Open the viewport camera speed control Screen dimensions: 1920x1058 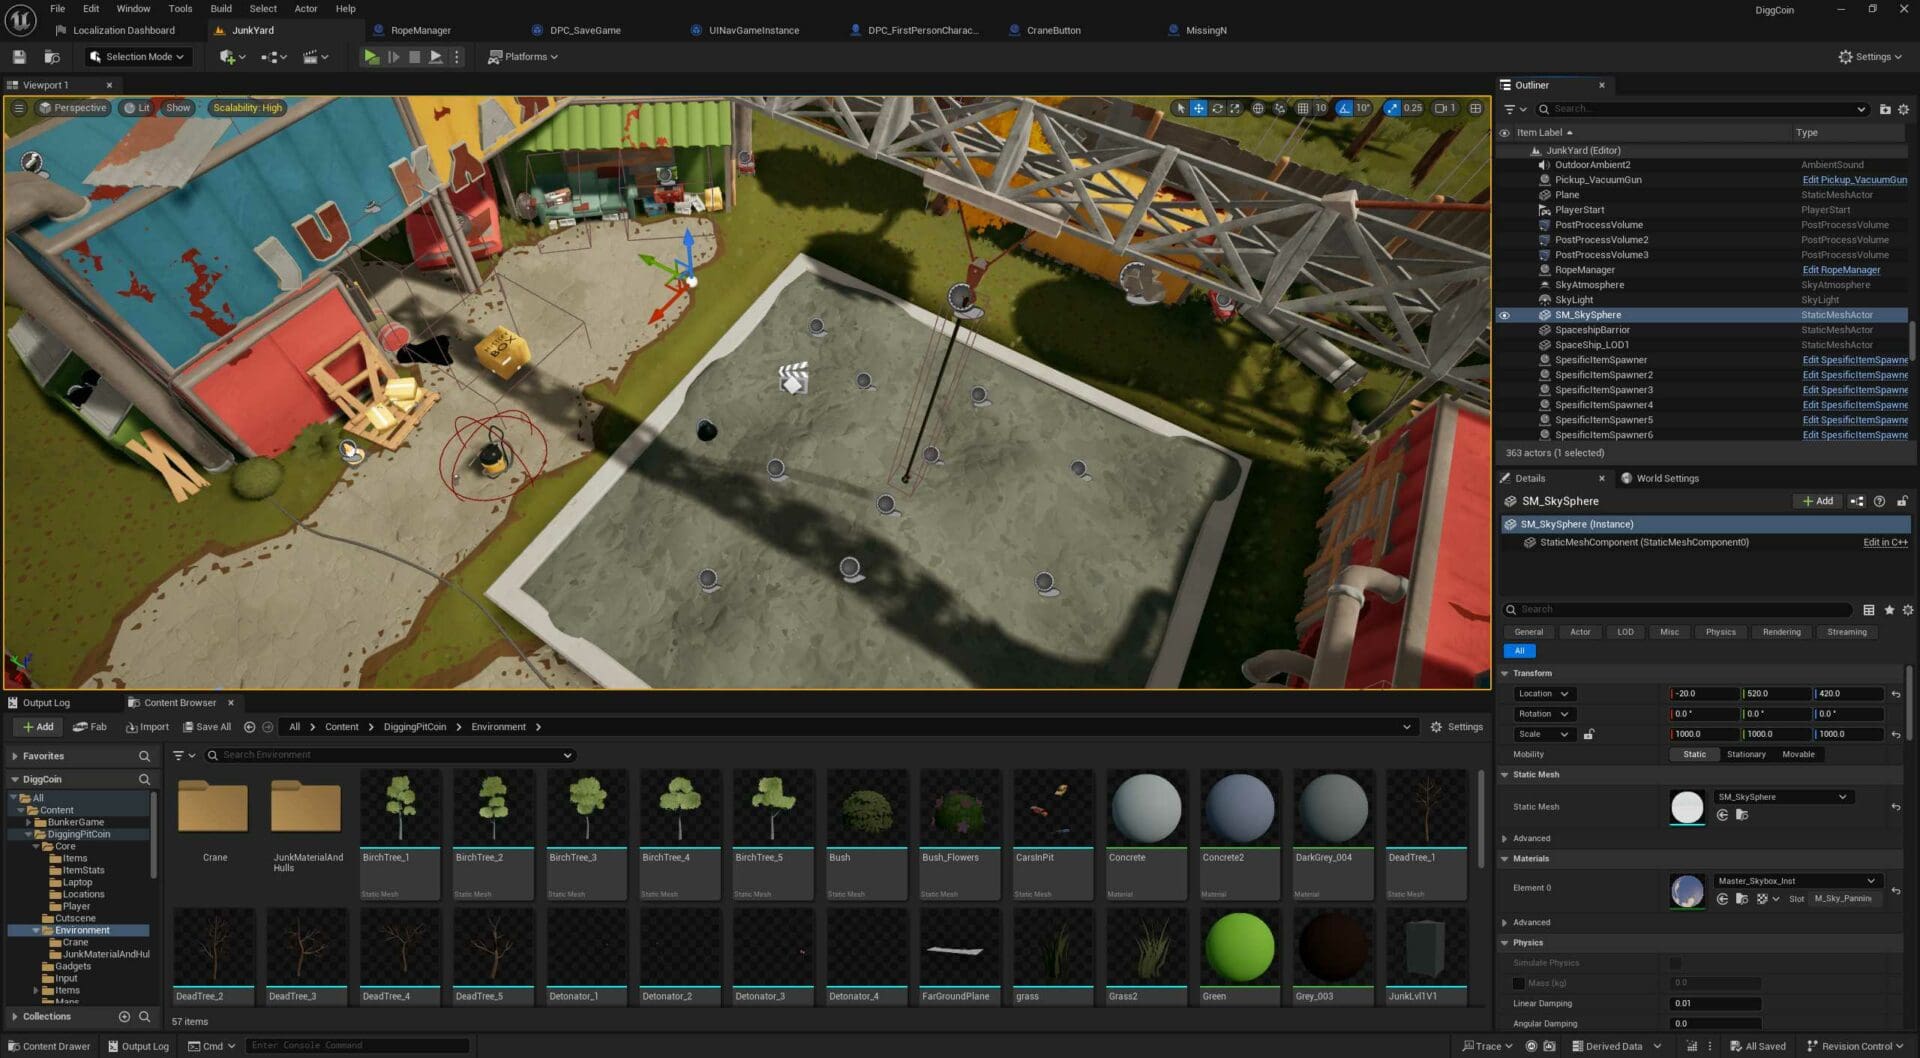coord(1445,108)
